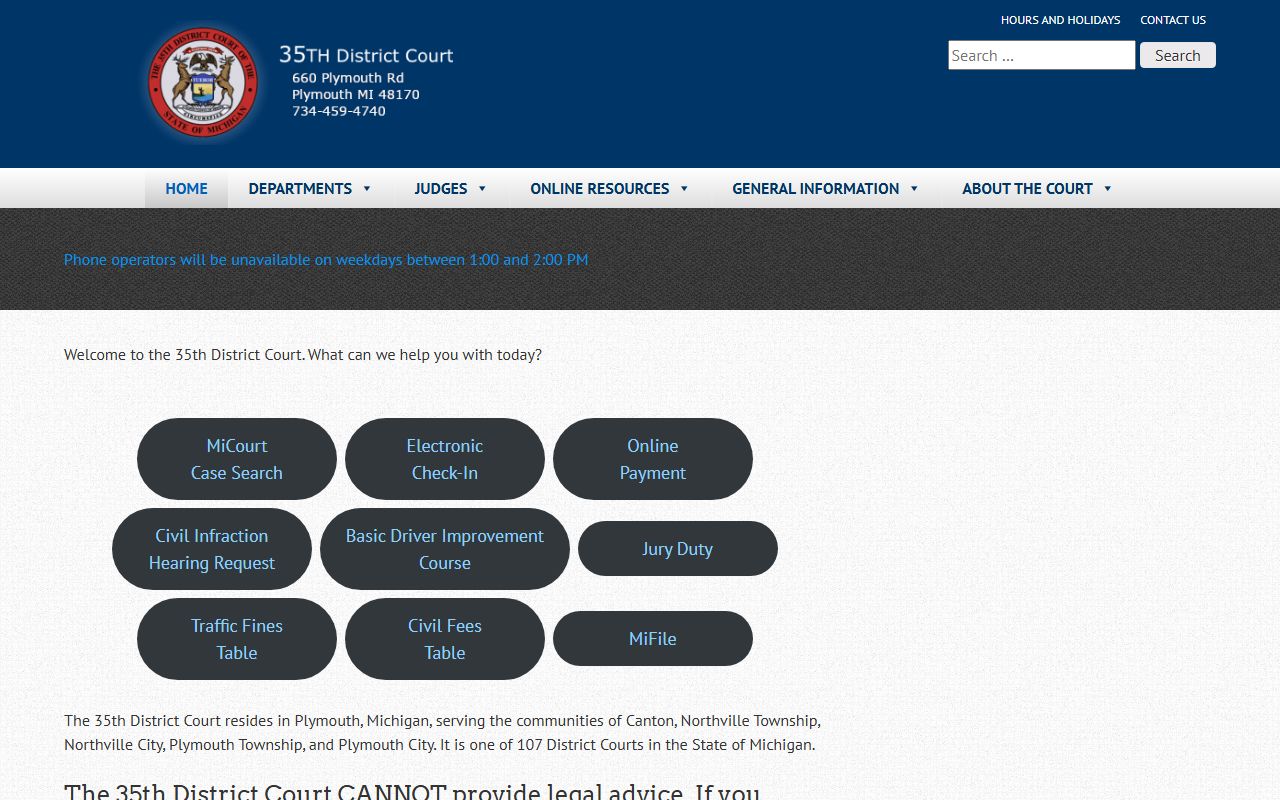
Task: View the Civil Fees Table
Action: (x=445, y=639)
